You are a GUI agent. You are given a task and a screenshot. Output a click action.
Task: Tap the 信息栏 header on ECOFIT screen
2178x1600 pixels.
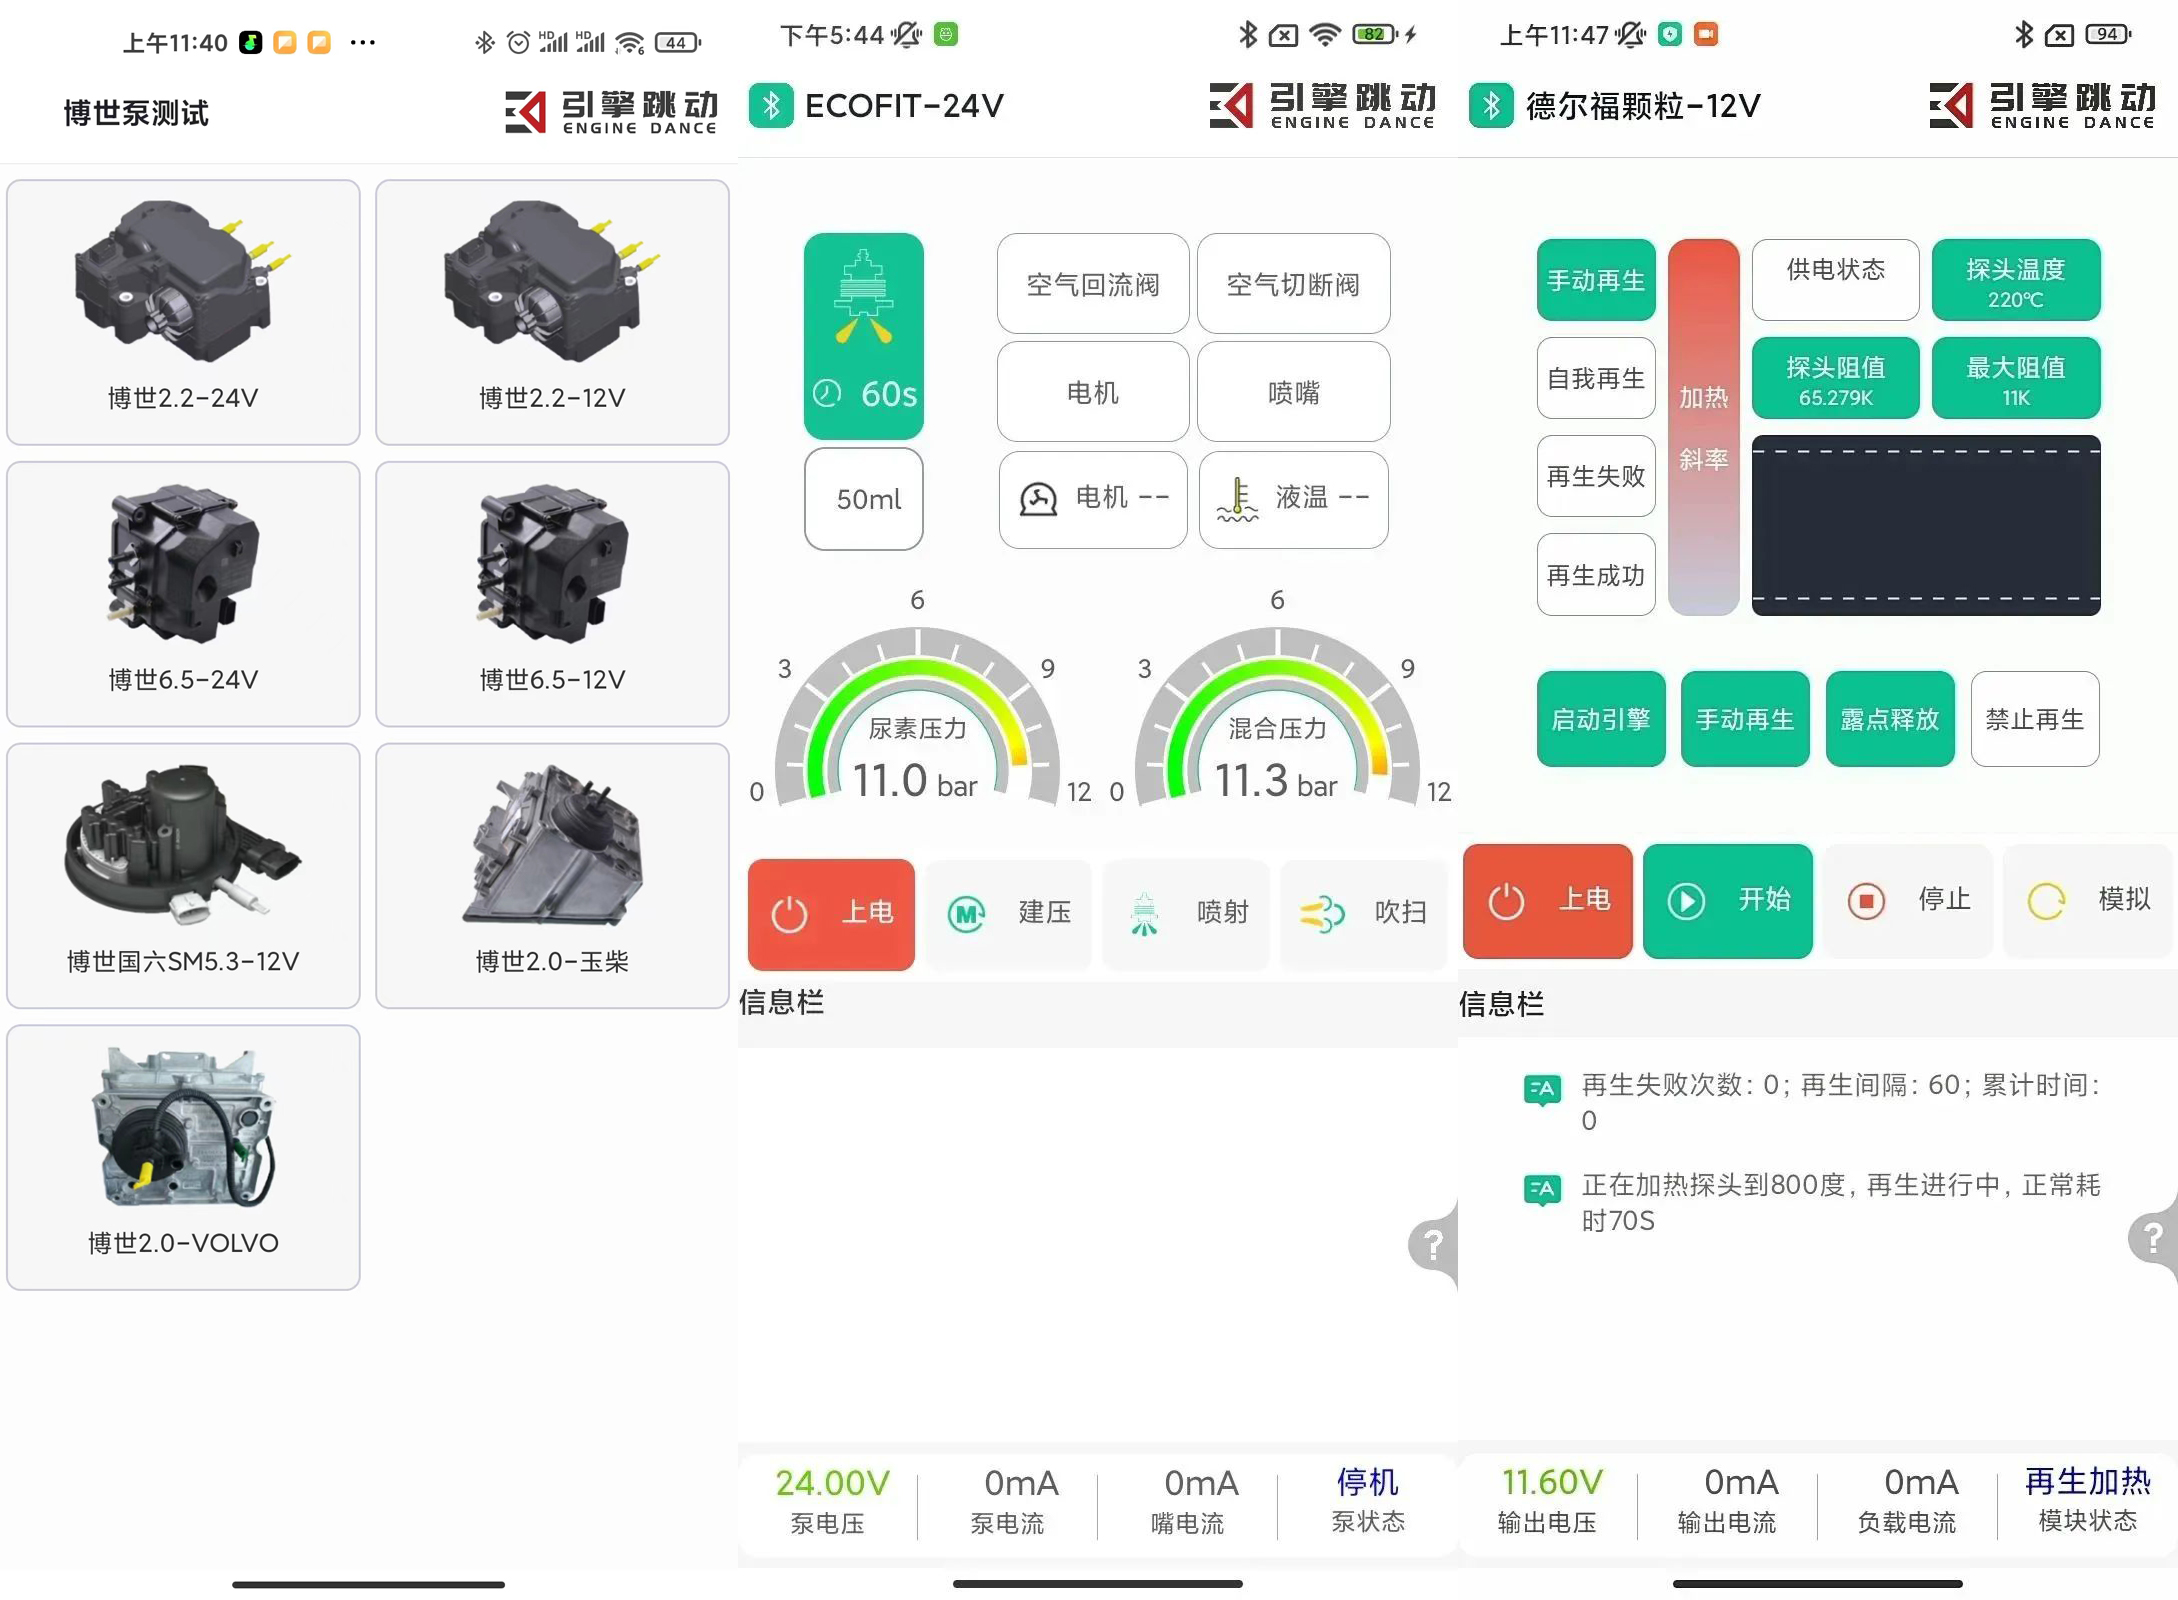[x=782, y=1002]
